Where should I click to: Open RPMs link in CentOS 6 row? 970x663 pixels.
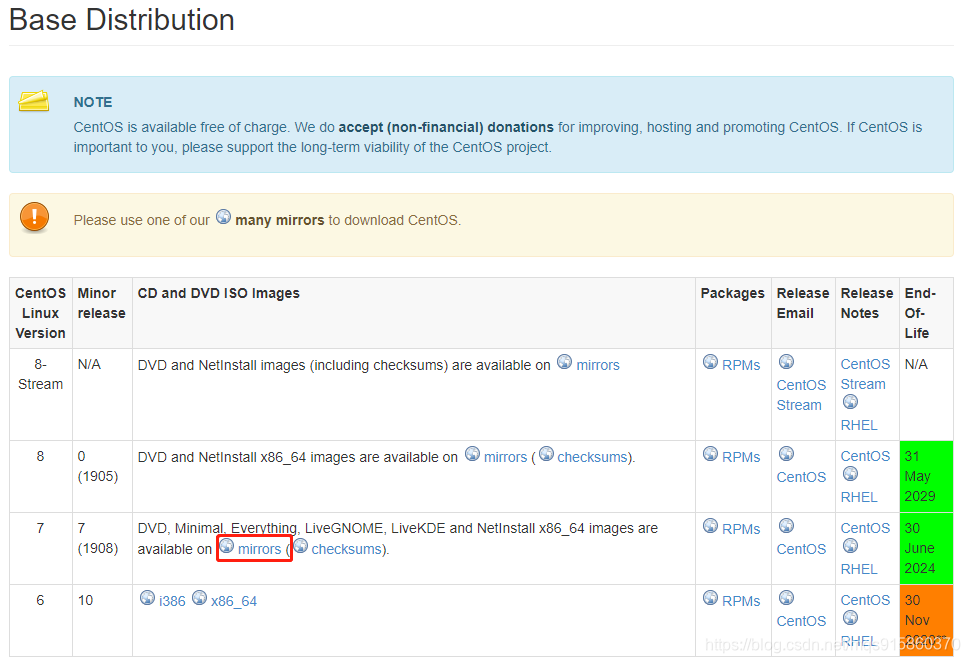click(x=741, y=601)
